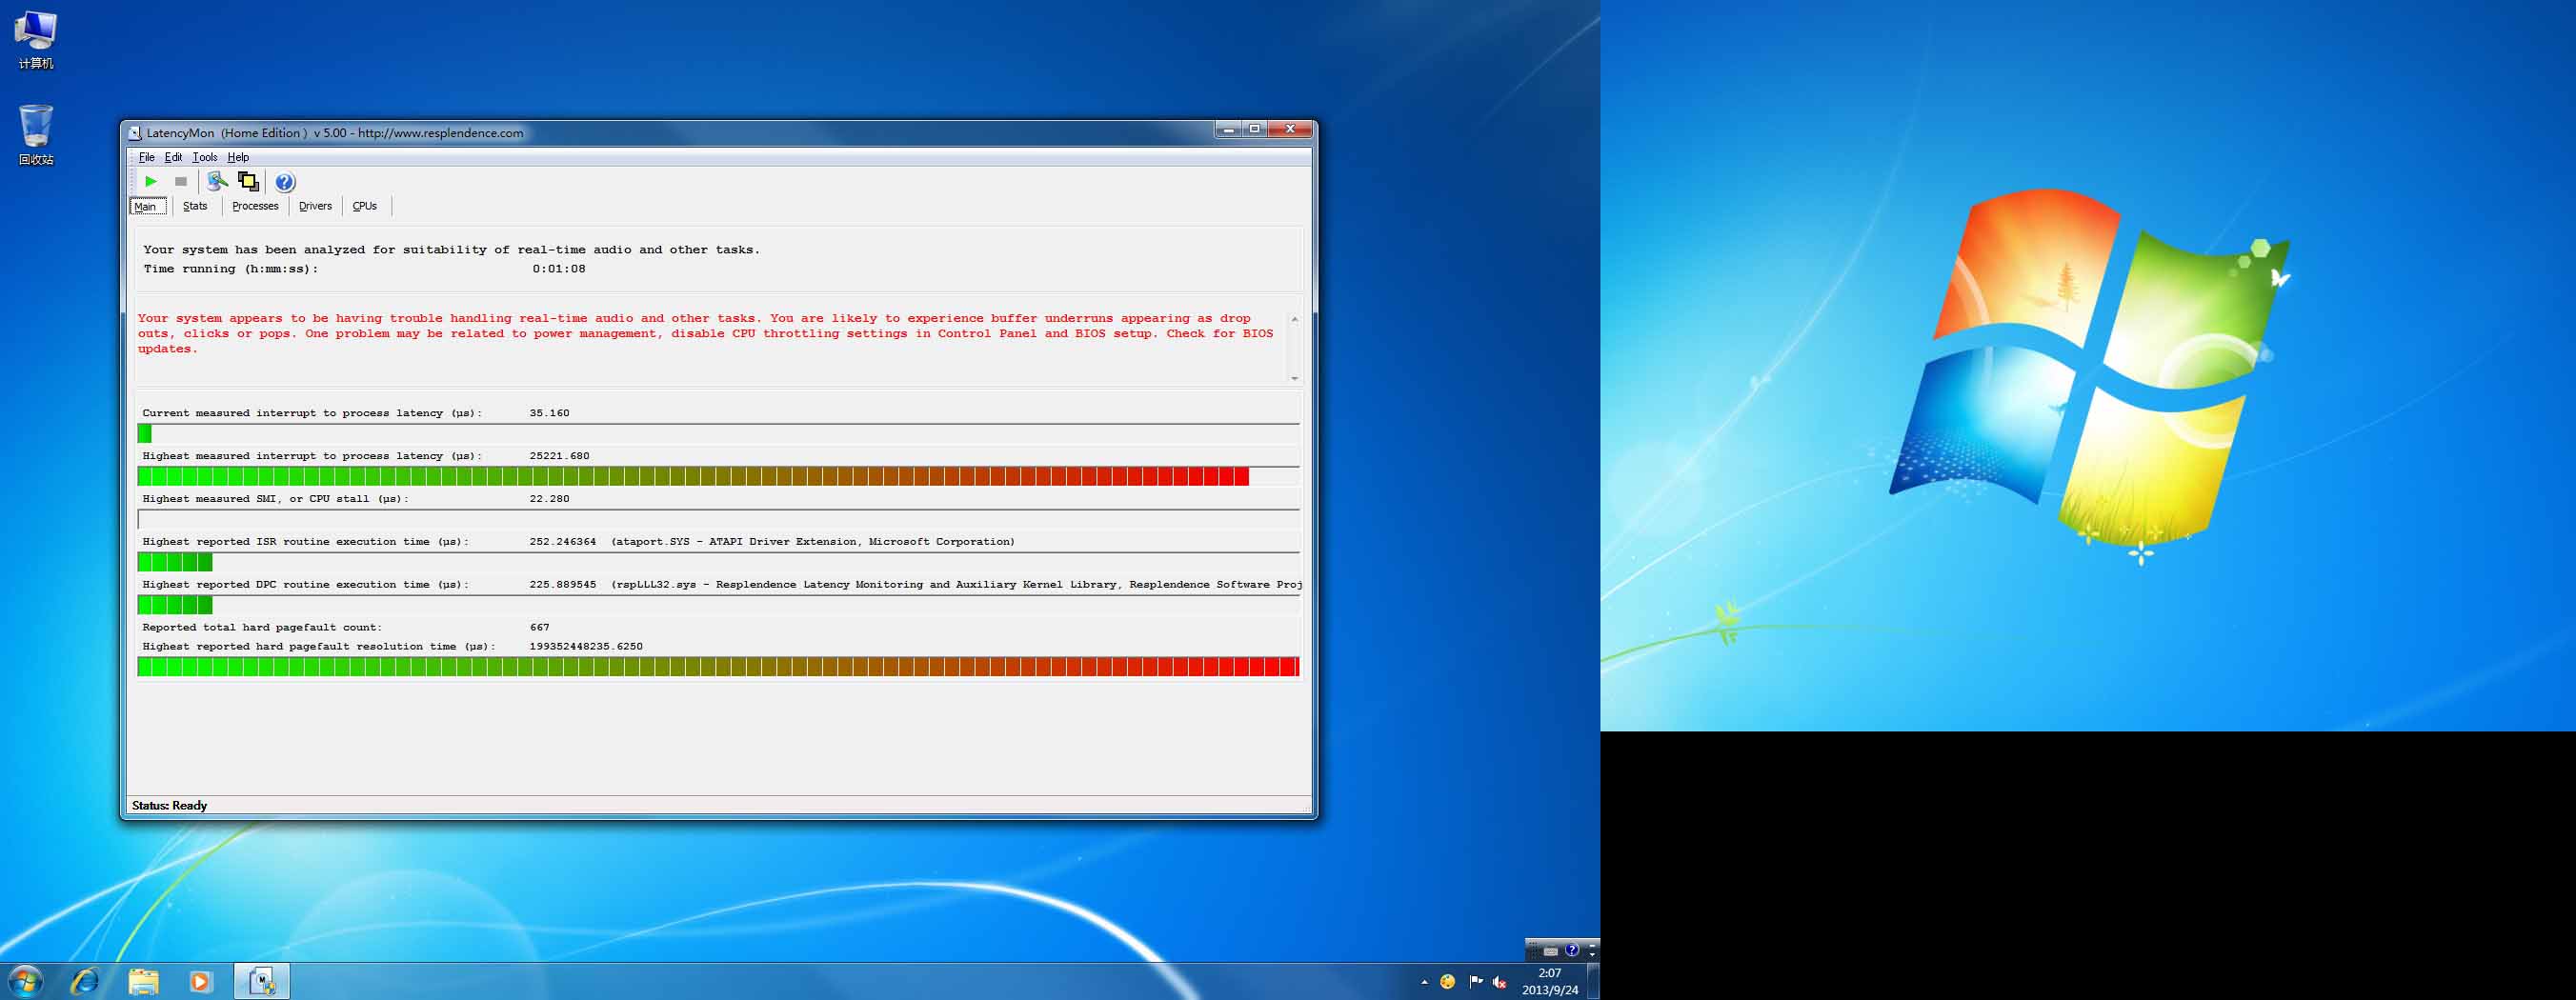Open Windows Explorer folder icon on taskbar
Viewport: 2576px width, 1000px height.
[143, 981]
